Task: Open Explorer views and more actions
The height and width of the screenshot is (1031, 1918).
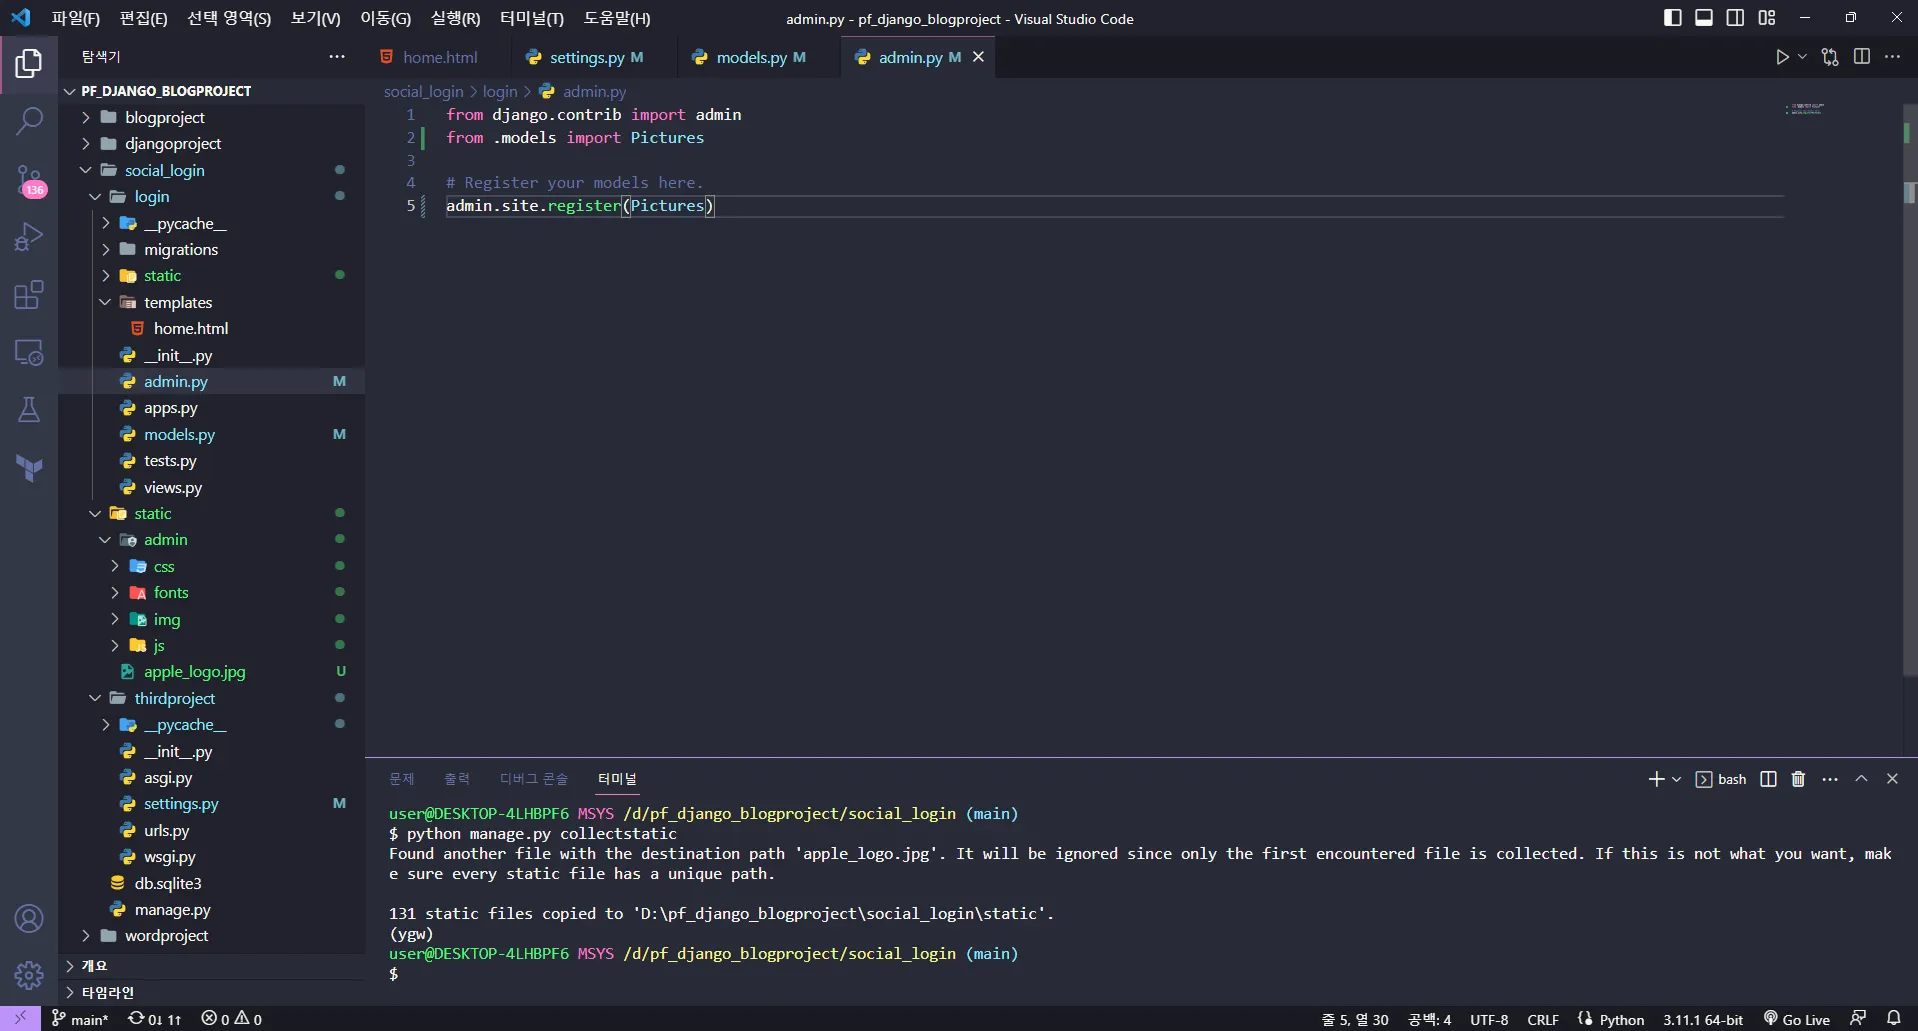Action: pos(337,57)
